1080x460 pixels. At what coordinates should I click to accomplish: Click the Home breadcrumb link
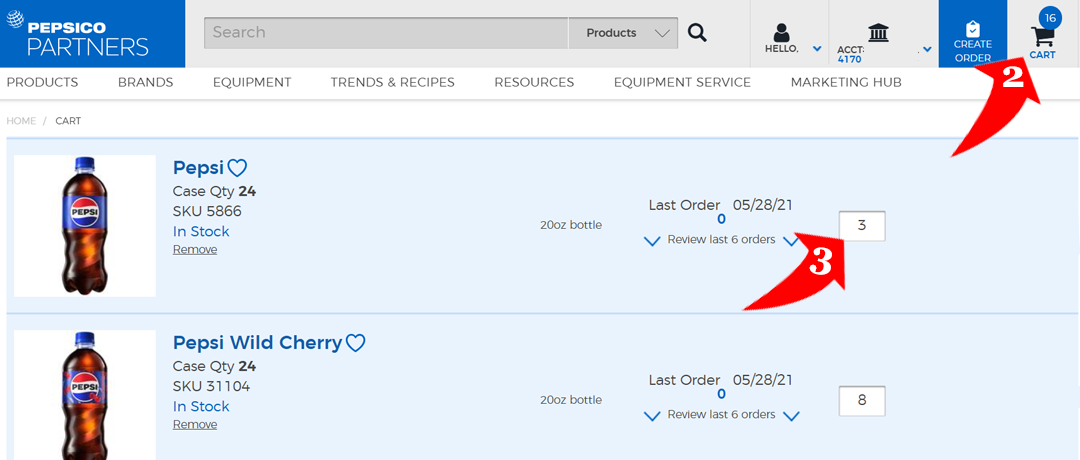pyautogui.click(x=21, y=121)
